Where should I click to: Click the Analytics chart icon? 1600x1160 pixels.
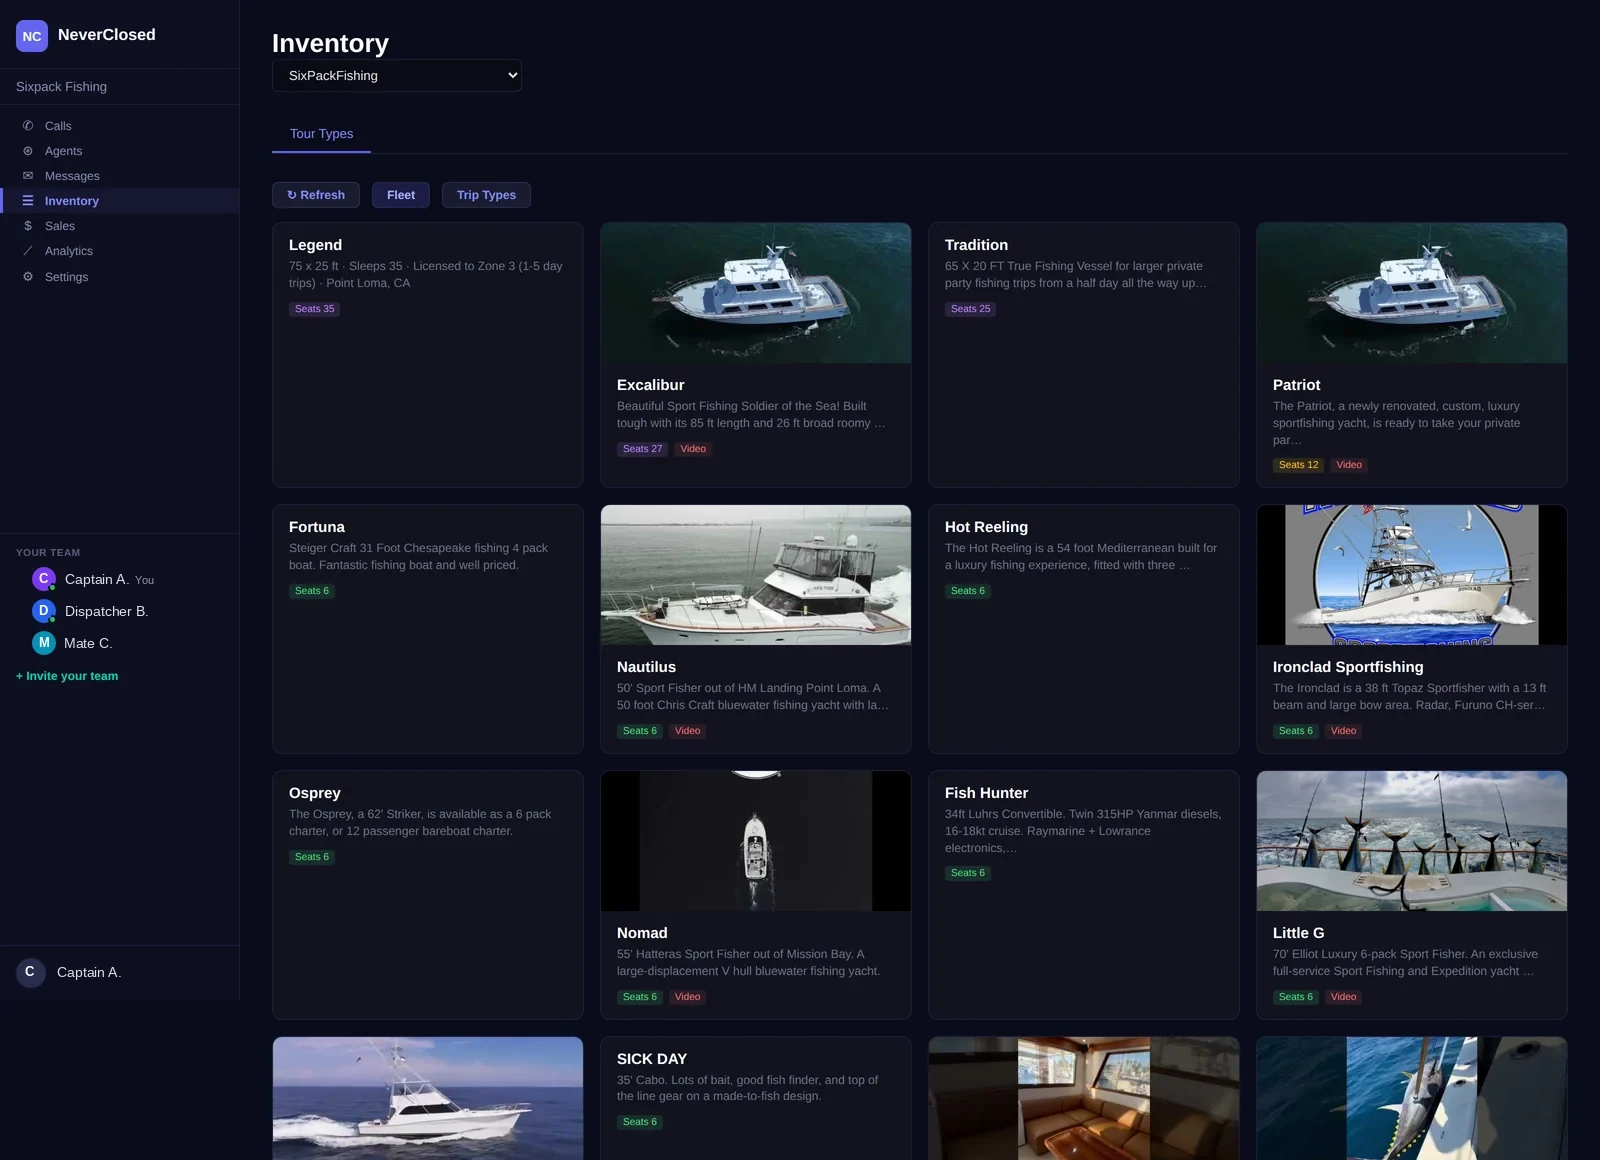28,251
